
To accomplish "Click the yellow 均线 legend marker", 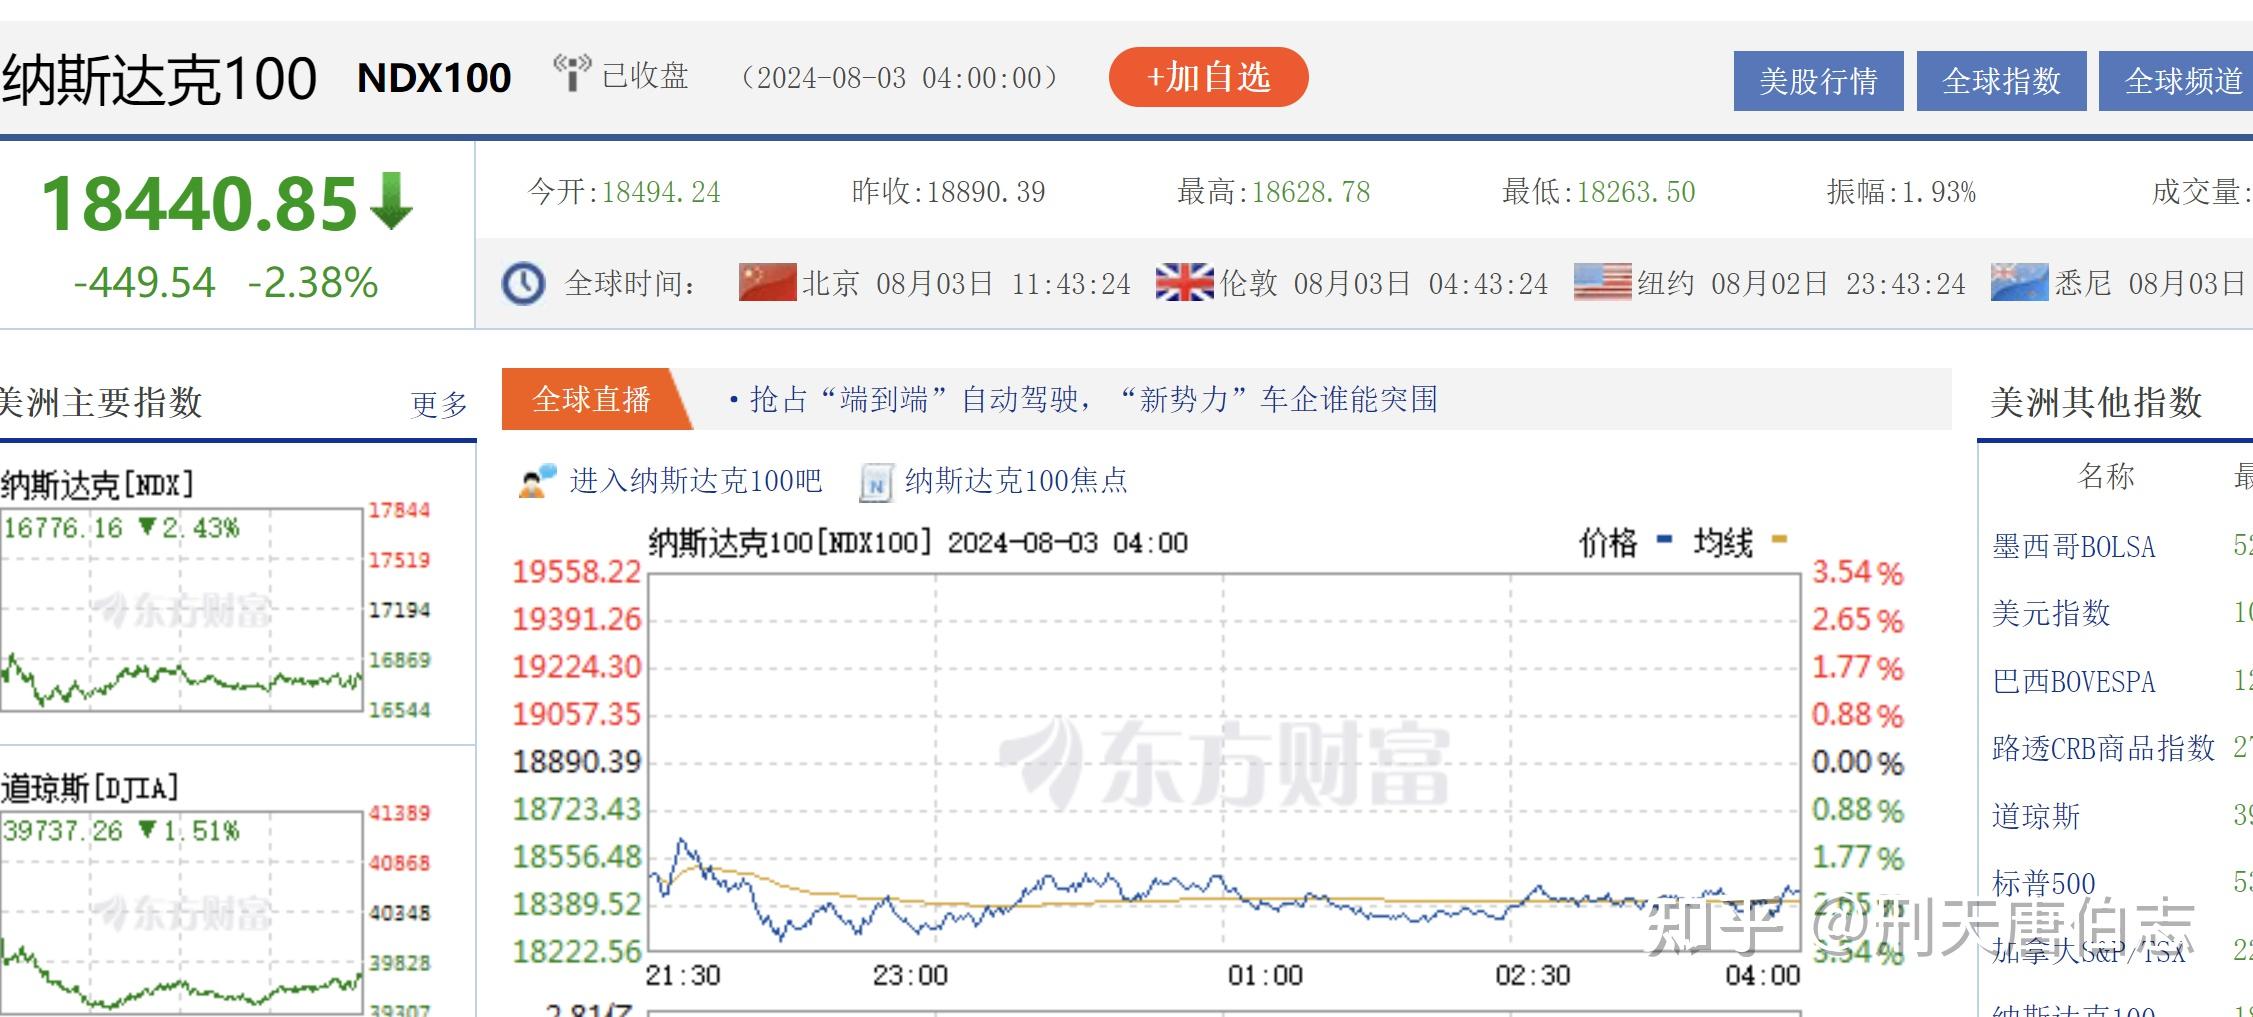I will 1779,540.
